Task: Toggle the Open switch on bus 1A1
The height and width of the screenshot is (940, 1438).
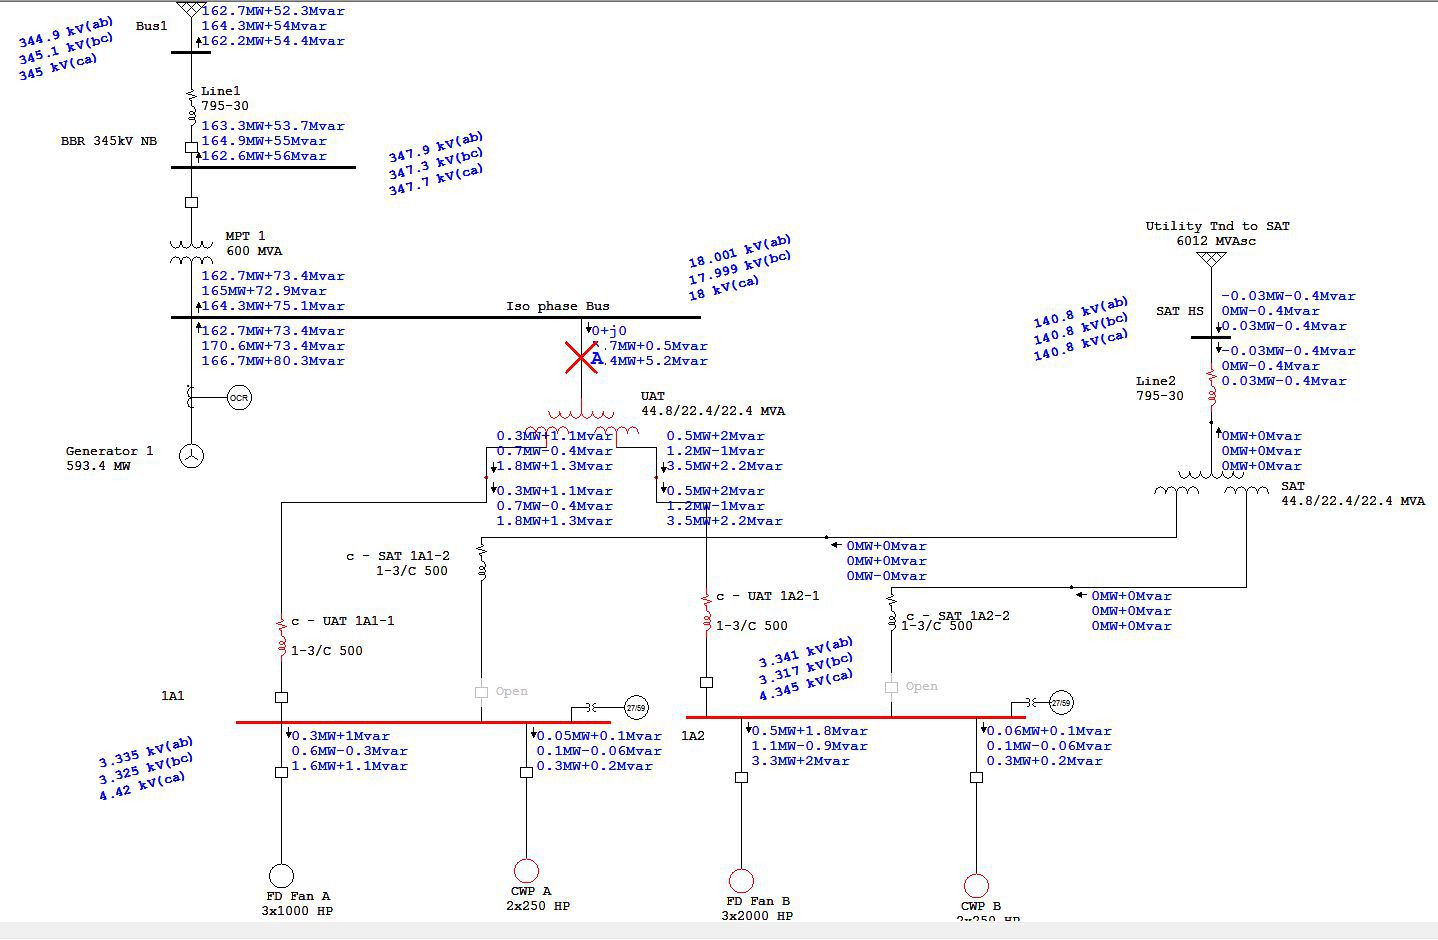Action: (x=481, y=690)
